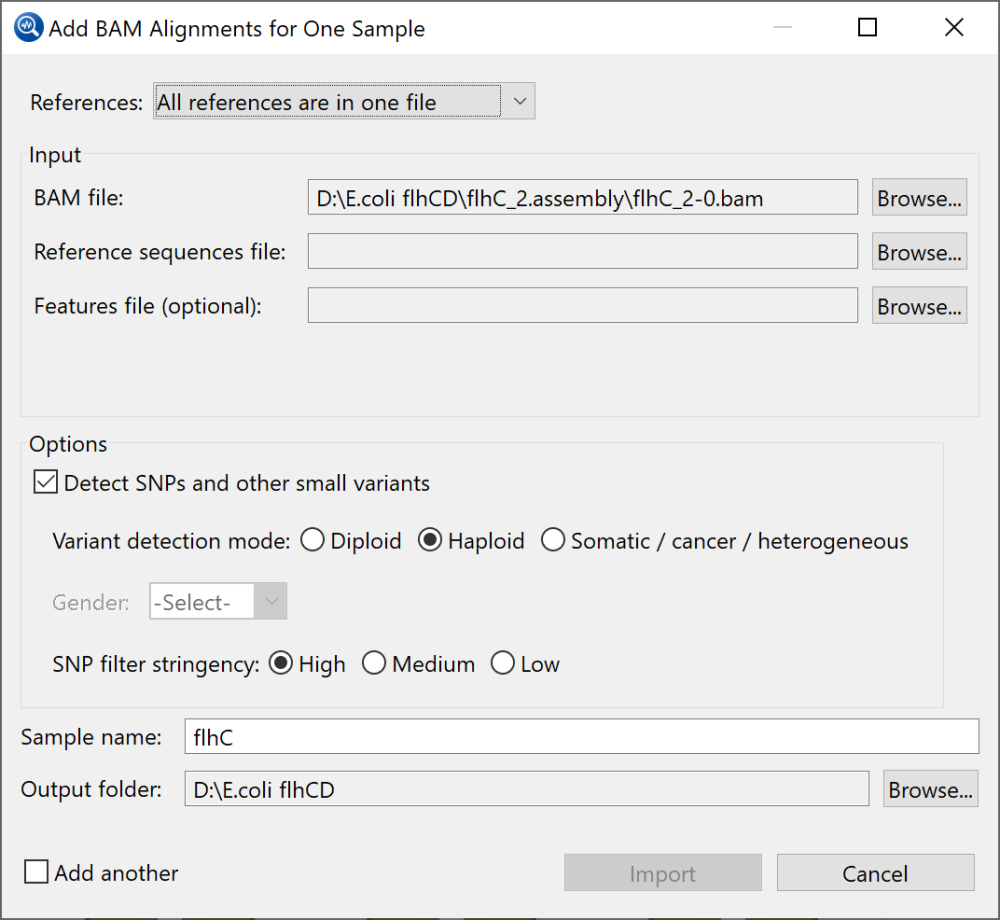Set SNP filter stringency to Medium
Viewport: 1000px width, 920px height.
point(374,663)
